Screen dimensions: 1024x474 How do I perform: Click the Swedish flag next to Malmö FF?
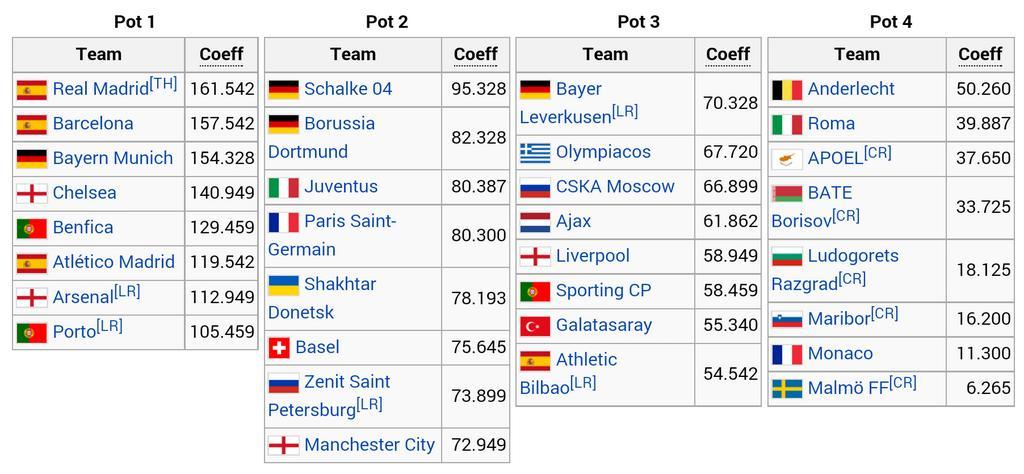(x=787, y=388)
